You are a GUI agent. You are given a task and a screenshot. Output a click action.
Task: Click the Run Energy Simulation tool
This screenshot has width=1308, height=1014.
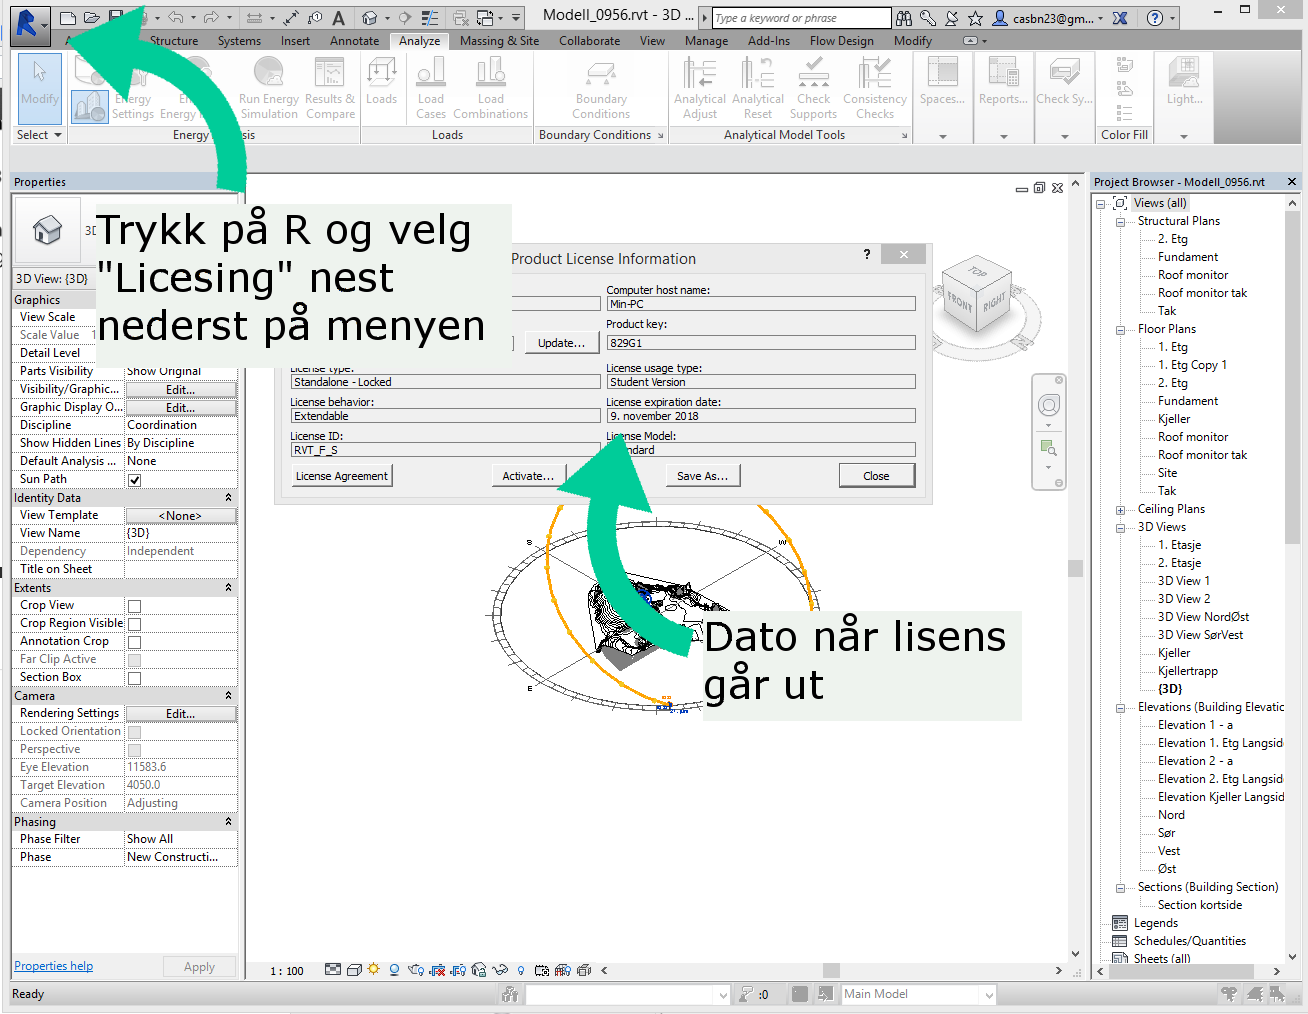click(269, 88)
